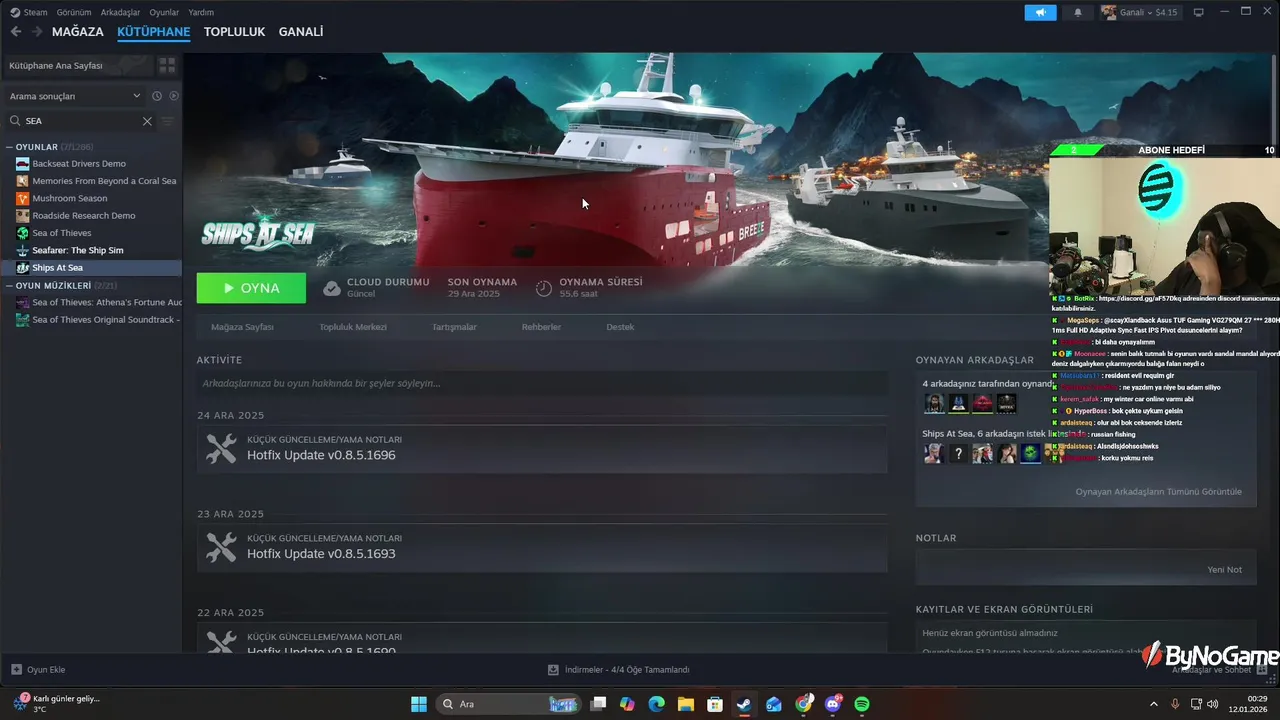Screen dimensions: 1280x720
Task: Open Mağaza Sayfası link
Action: 242,327
